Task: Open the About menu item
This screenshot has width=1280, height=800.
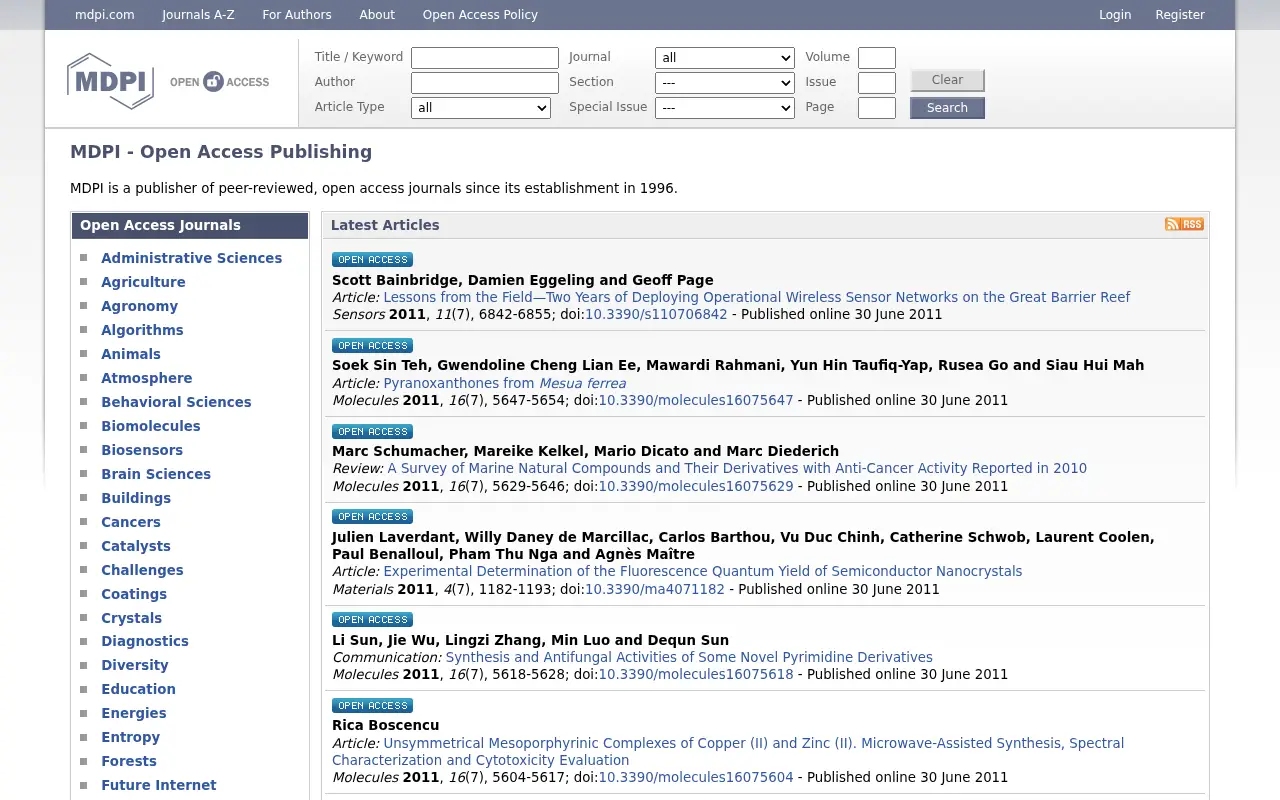Action: tap(377, 15)
